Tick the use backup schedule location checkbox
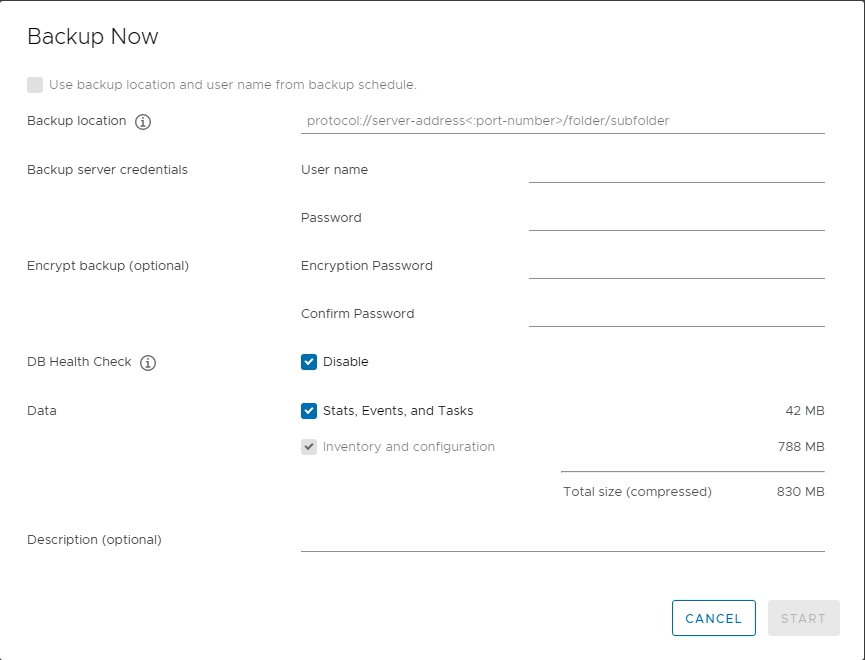Image resolution: width=865 pixels, height=660 pixels. 35,85
